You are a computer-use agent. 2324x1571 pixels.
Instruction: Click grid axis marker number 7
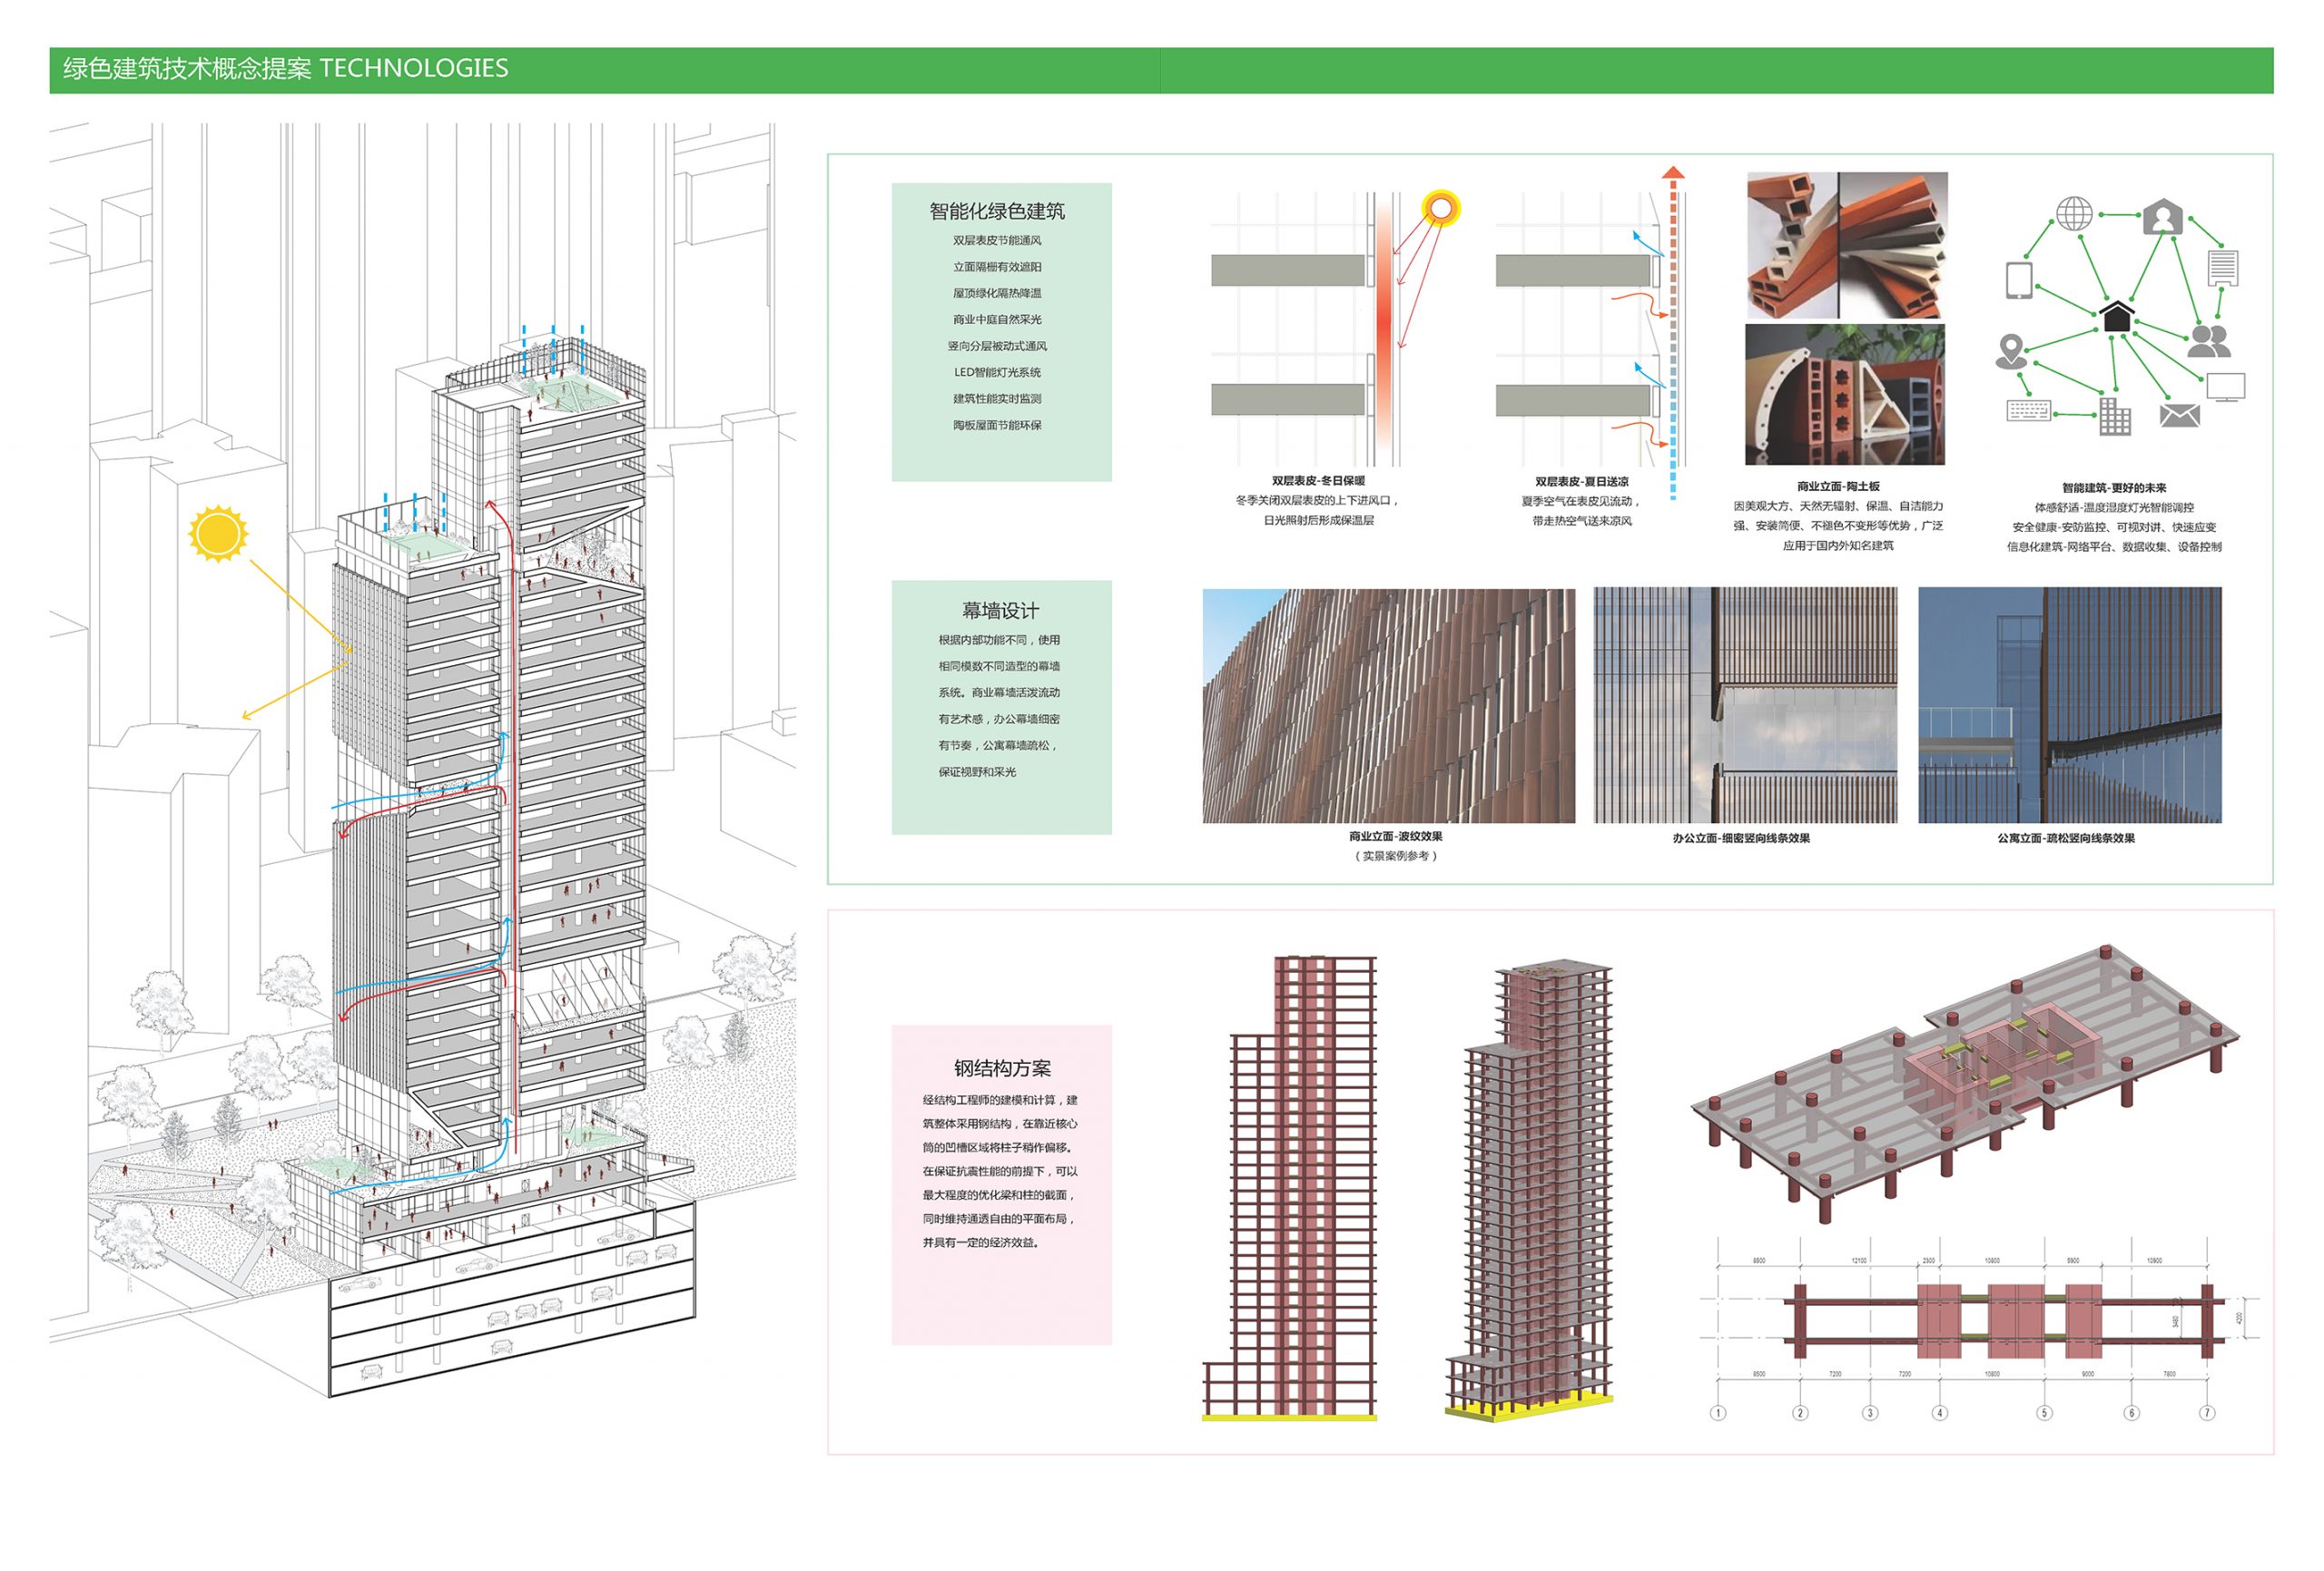coord(2207,1413)
